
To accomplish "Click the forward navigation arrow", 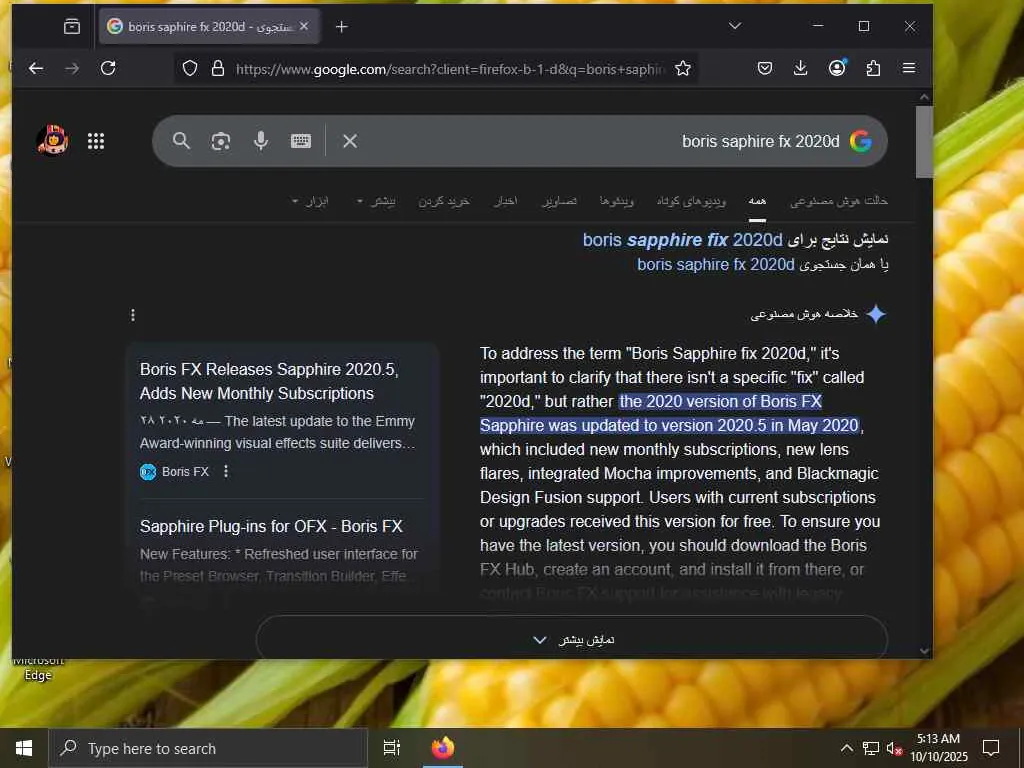I will point(72,69).
